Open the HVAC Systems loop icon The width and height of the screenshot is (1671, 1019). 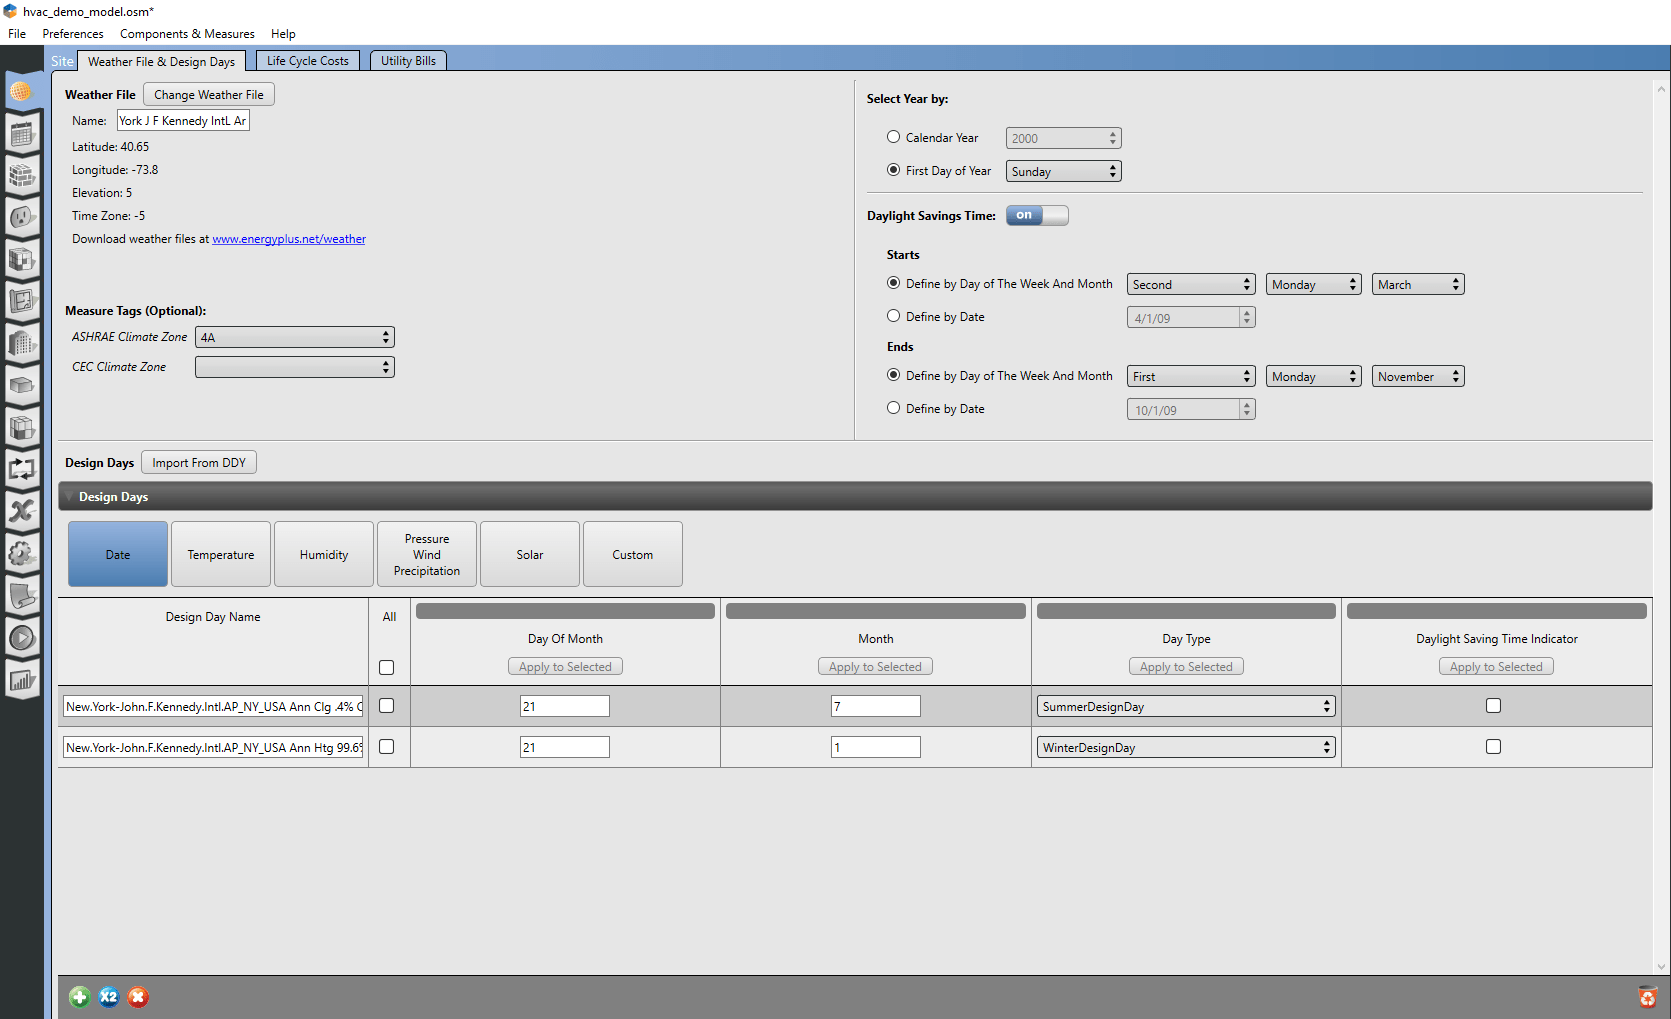click(22, 470)
